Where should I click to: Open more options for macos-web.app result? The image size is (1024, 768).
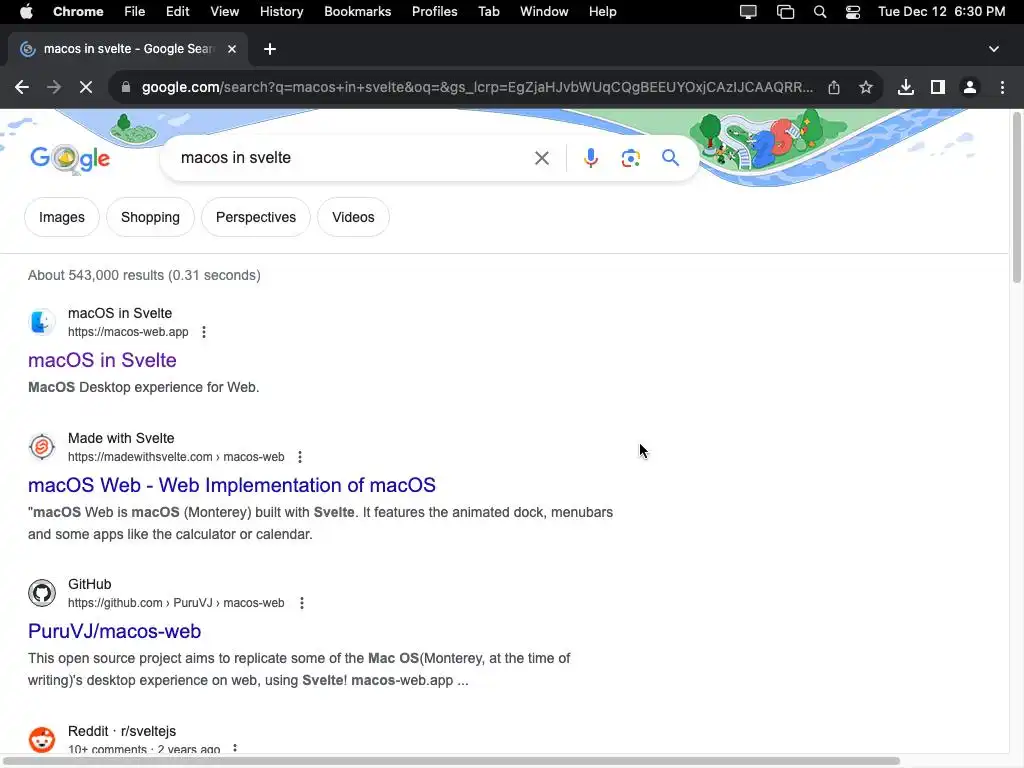click(204, 332)
